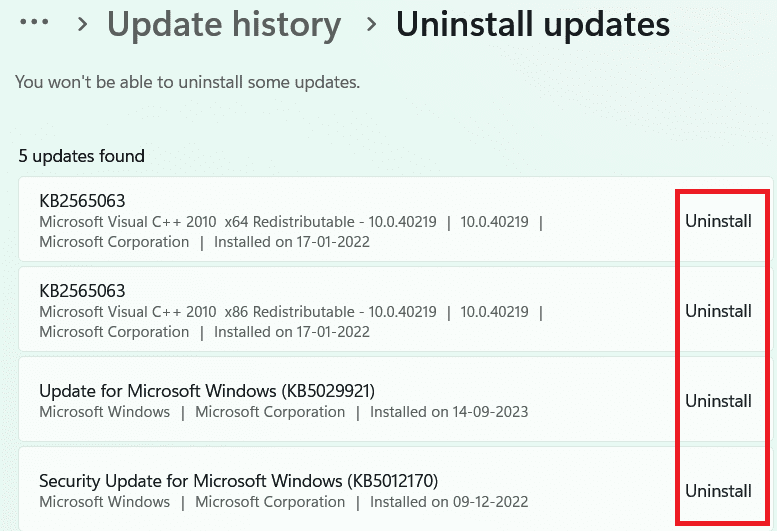Select Update for Microsoft Windows (KB5029921) title

[x=207, y=390]
